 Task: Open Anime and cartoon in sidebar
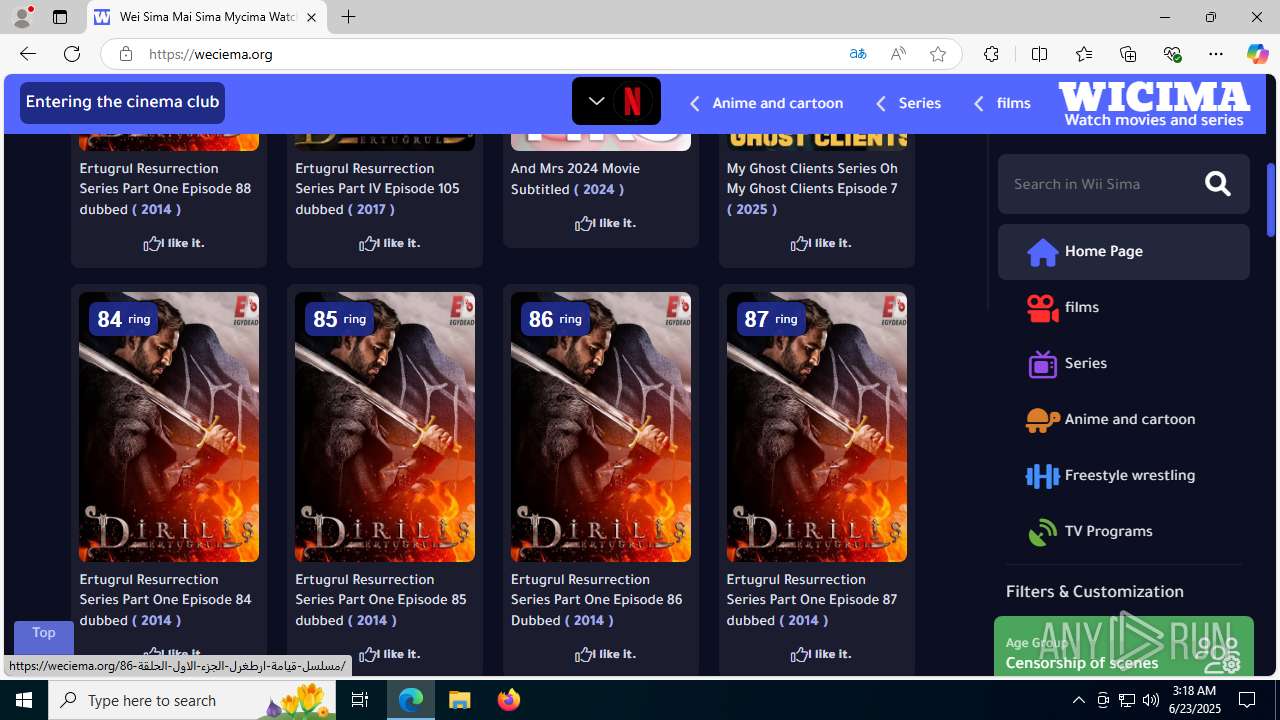coord(1123,419)
